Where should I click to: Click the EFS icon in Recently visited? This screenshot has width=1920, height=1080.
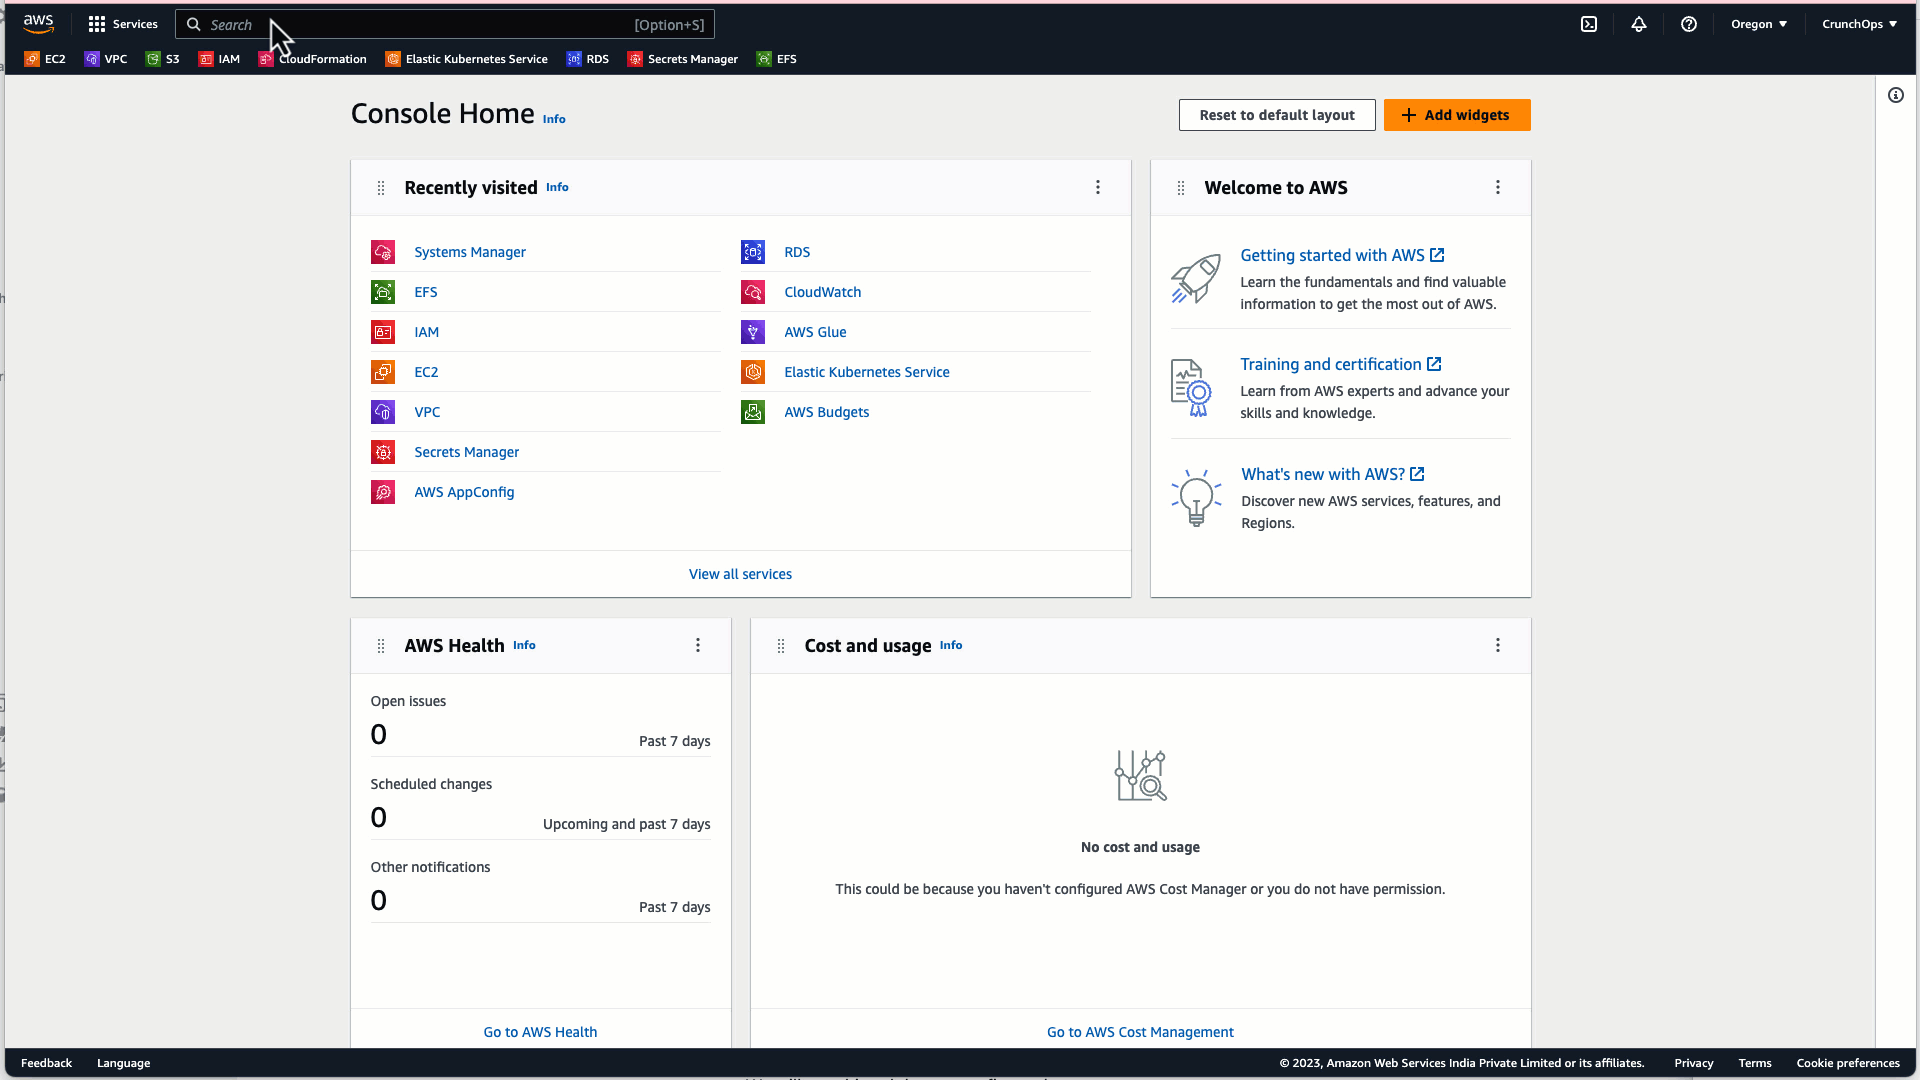coord(383,292)
